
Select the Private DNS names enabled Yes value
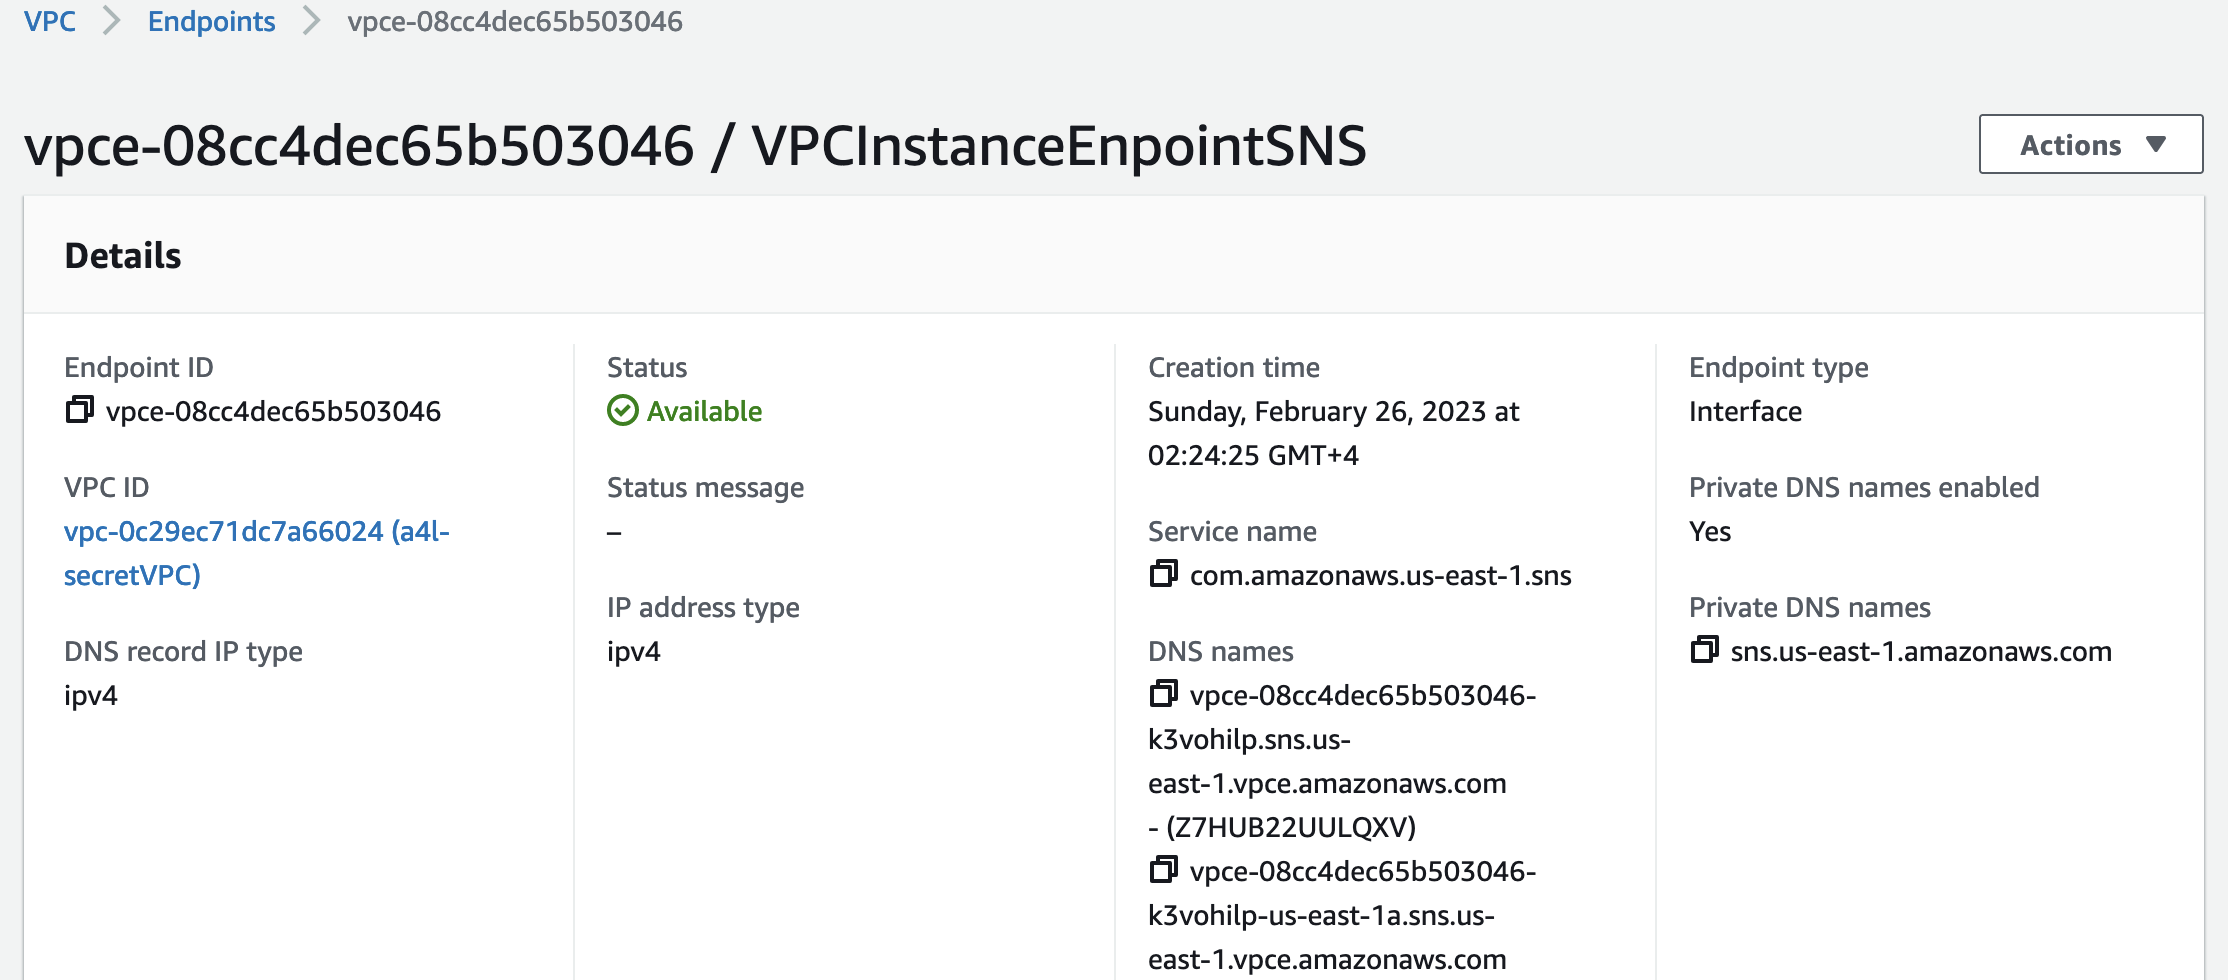[x=1710, y=531]
